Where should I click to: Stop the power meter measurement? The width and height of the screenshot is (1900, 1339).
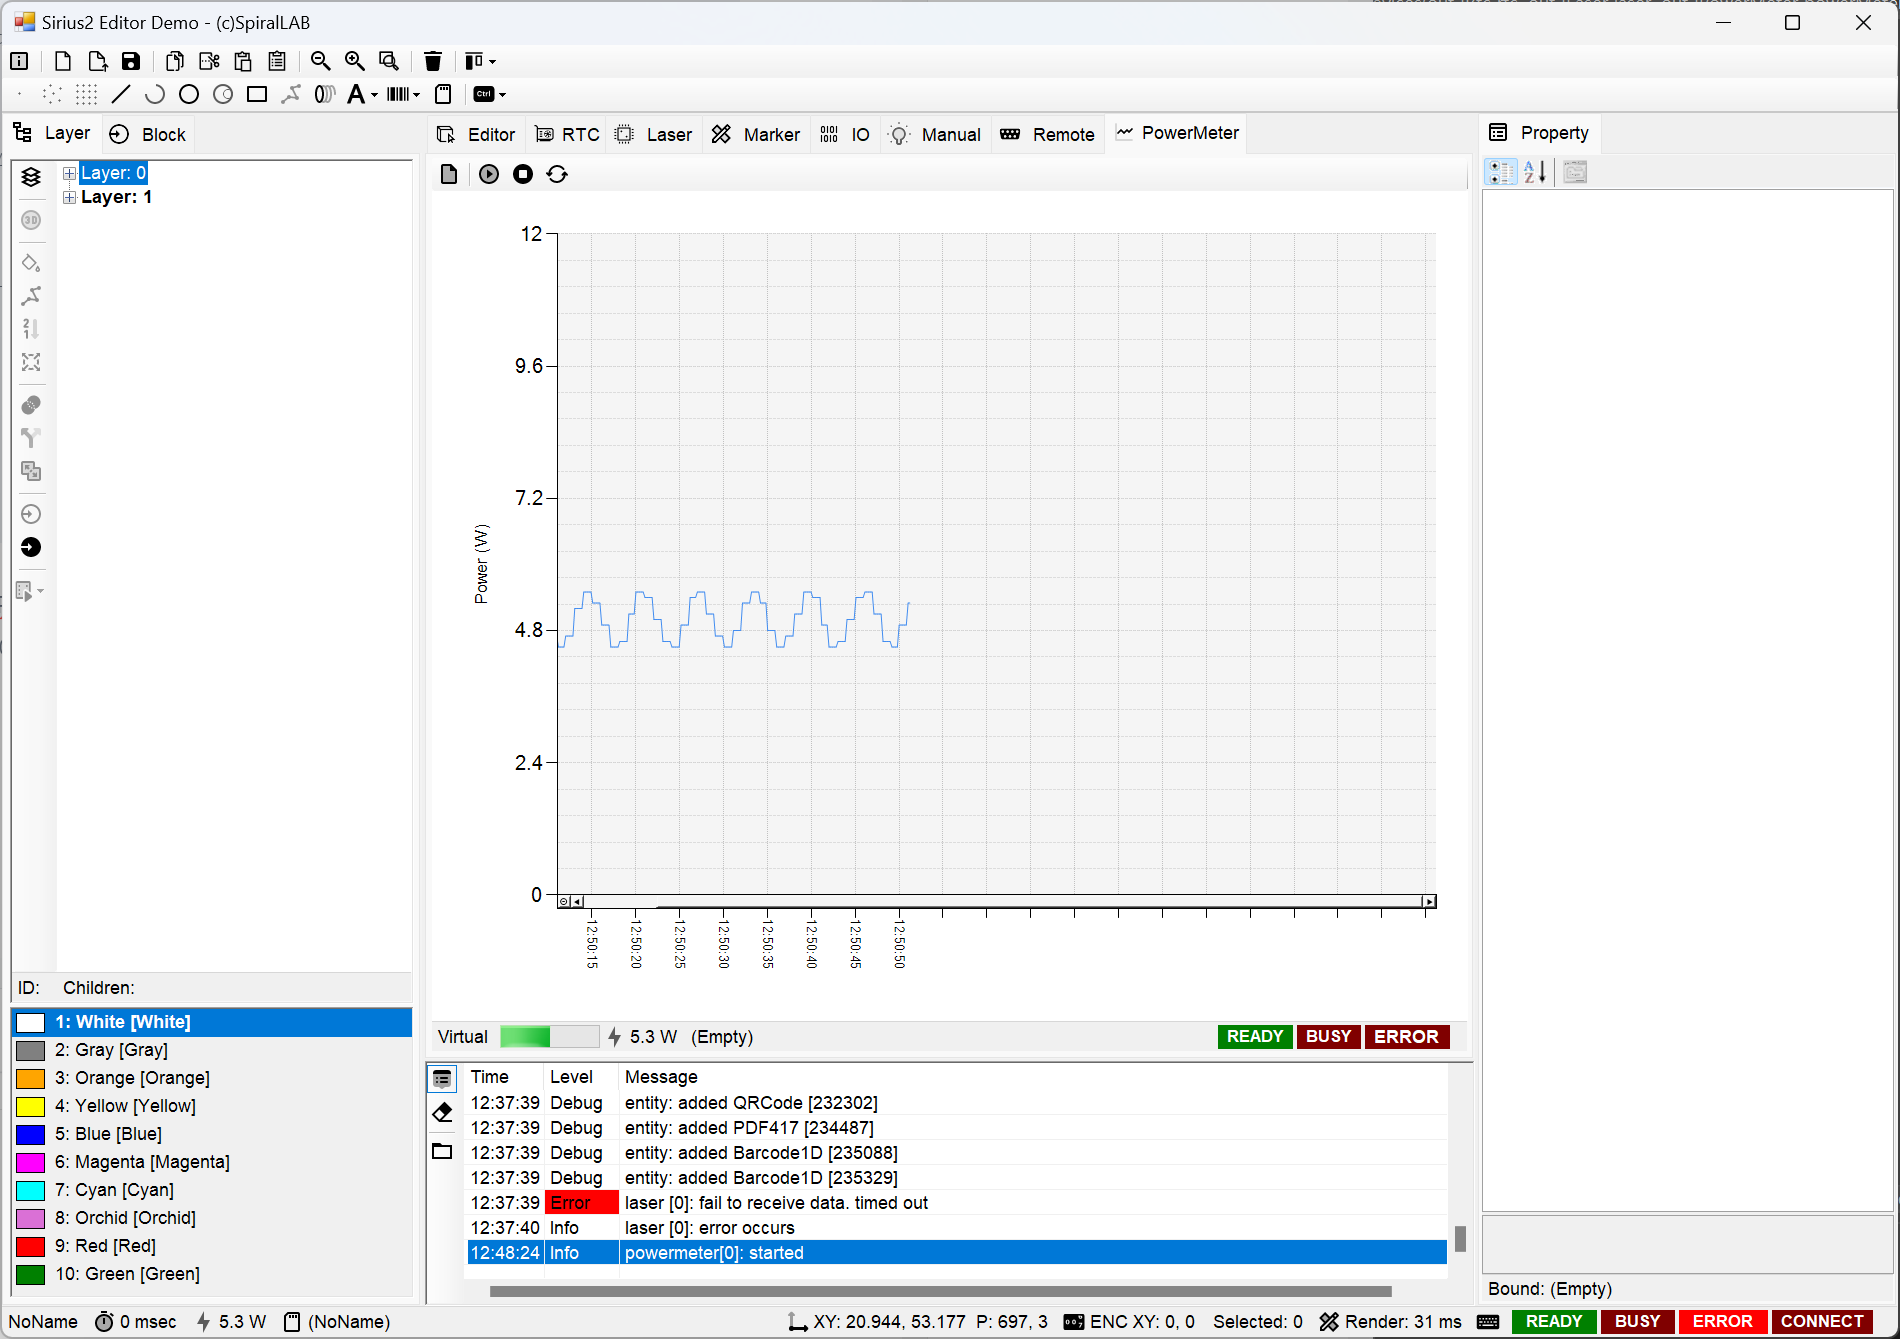tap(523, 174)
